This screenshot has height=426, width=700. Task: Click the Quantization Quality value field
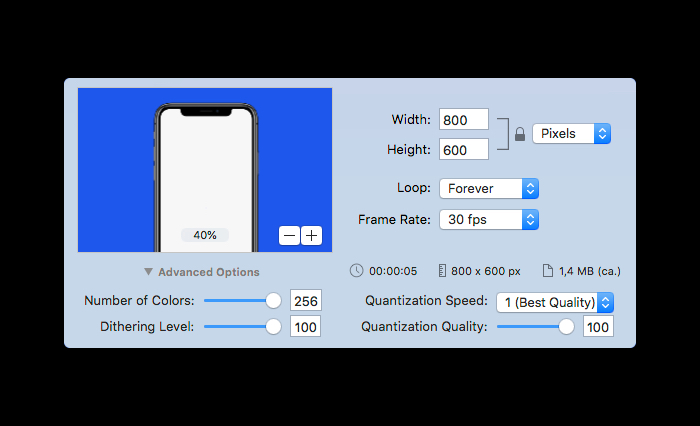598,326
